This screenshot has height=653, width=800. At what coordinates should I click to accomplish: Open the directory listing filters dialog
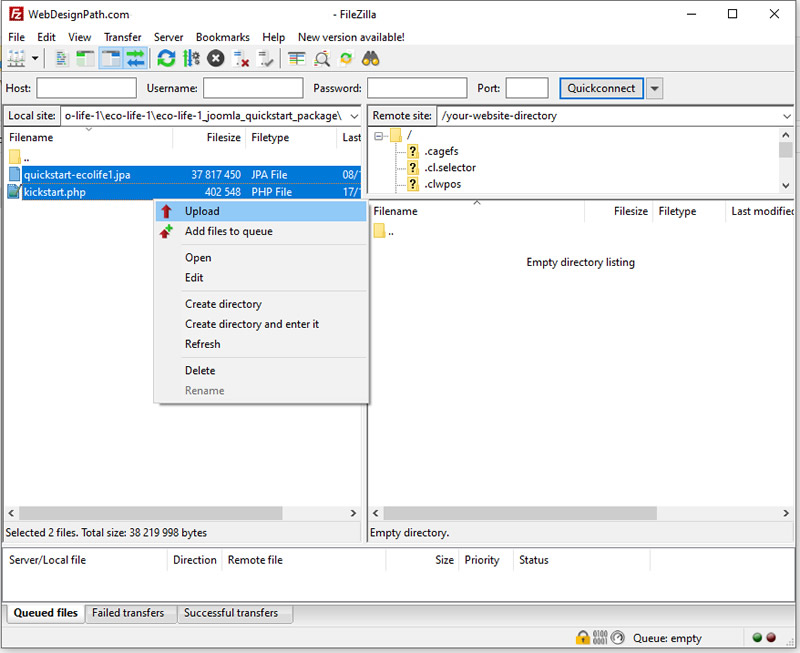(296, 59)
